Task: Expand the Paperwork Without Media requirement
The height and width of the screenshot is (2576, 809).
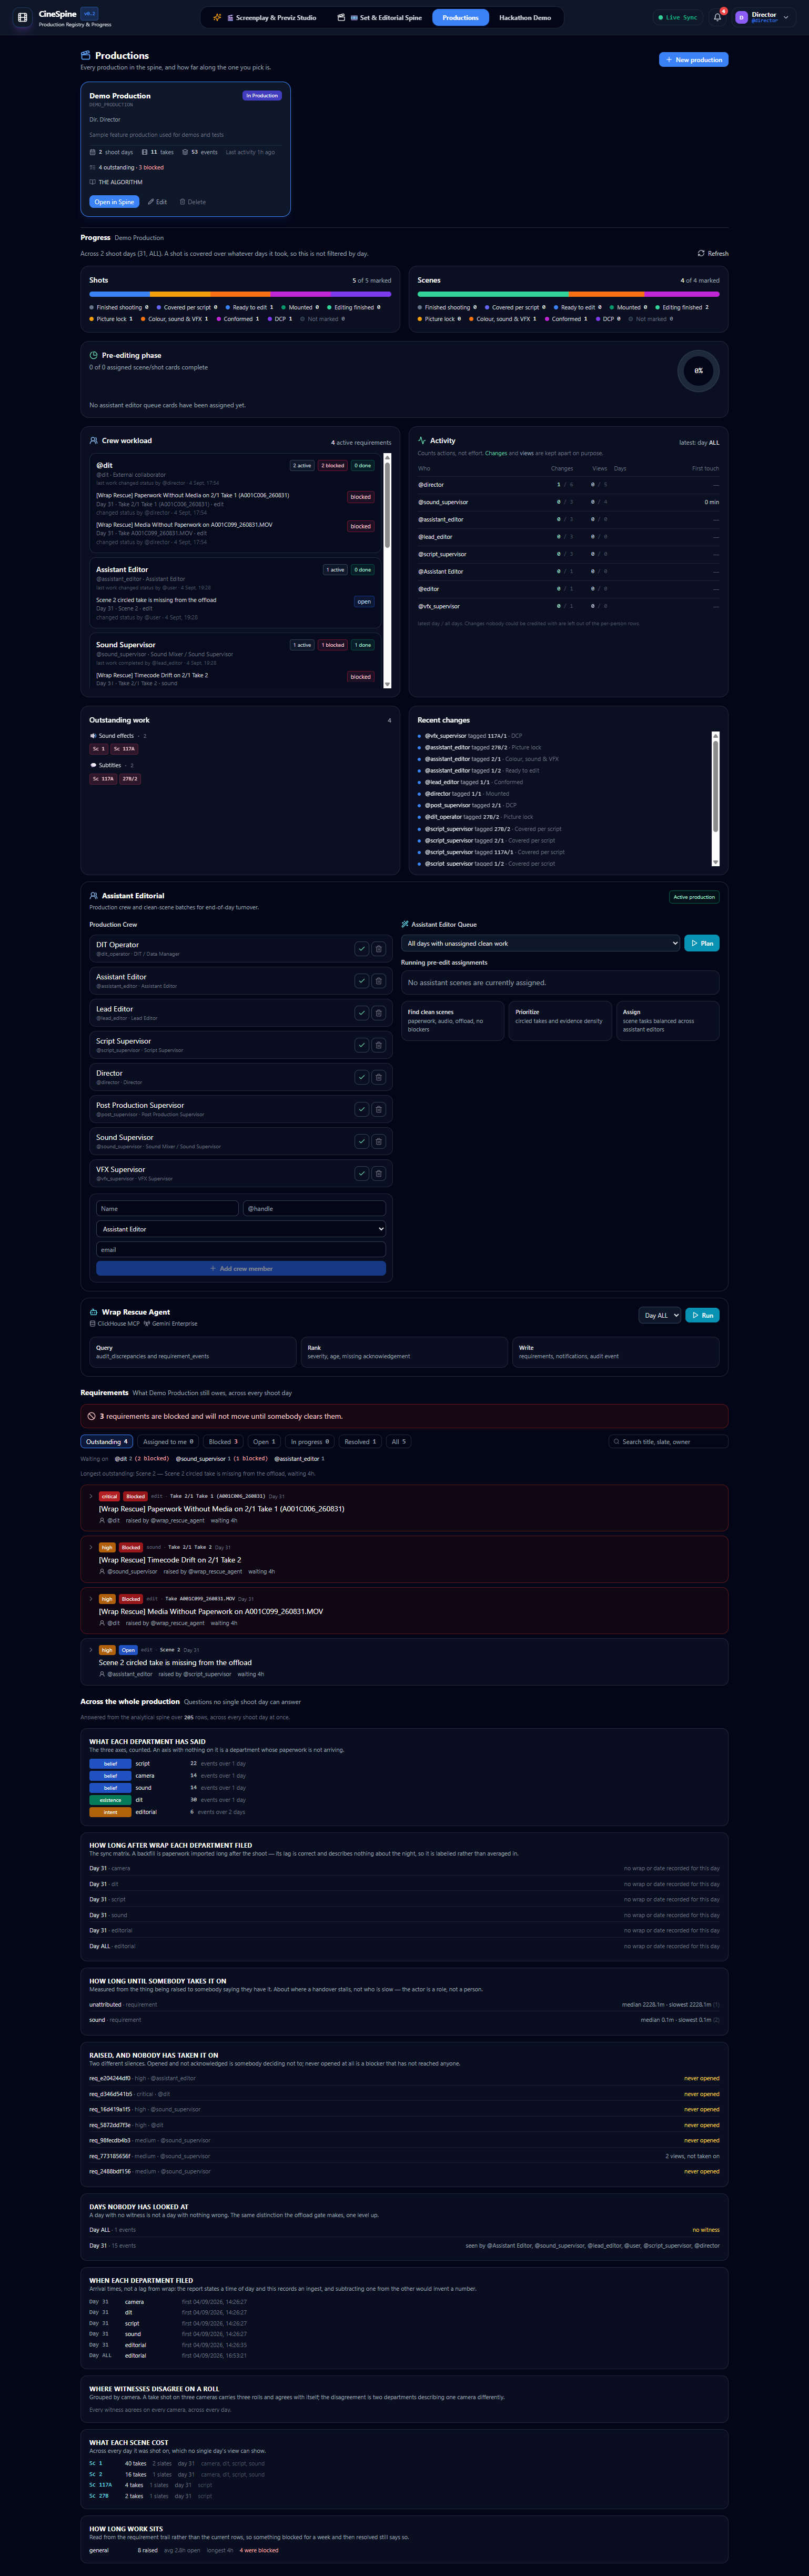Action: 91,1496
